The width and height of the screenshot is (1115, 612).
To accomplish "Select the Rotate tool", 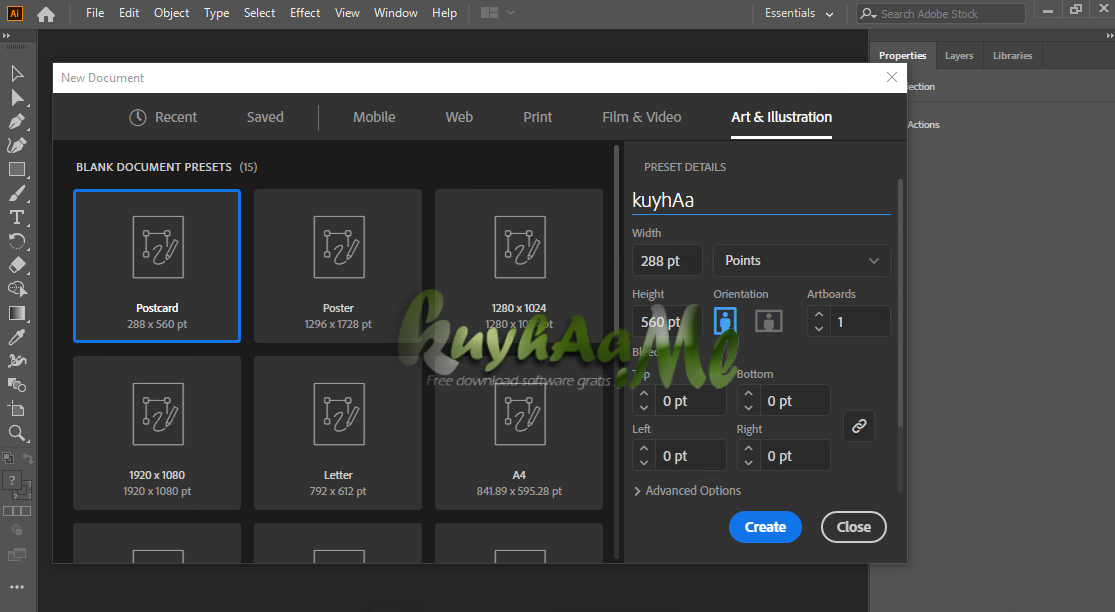I will 17,242.
